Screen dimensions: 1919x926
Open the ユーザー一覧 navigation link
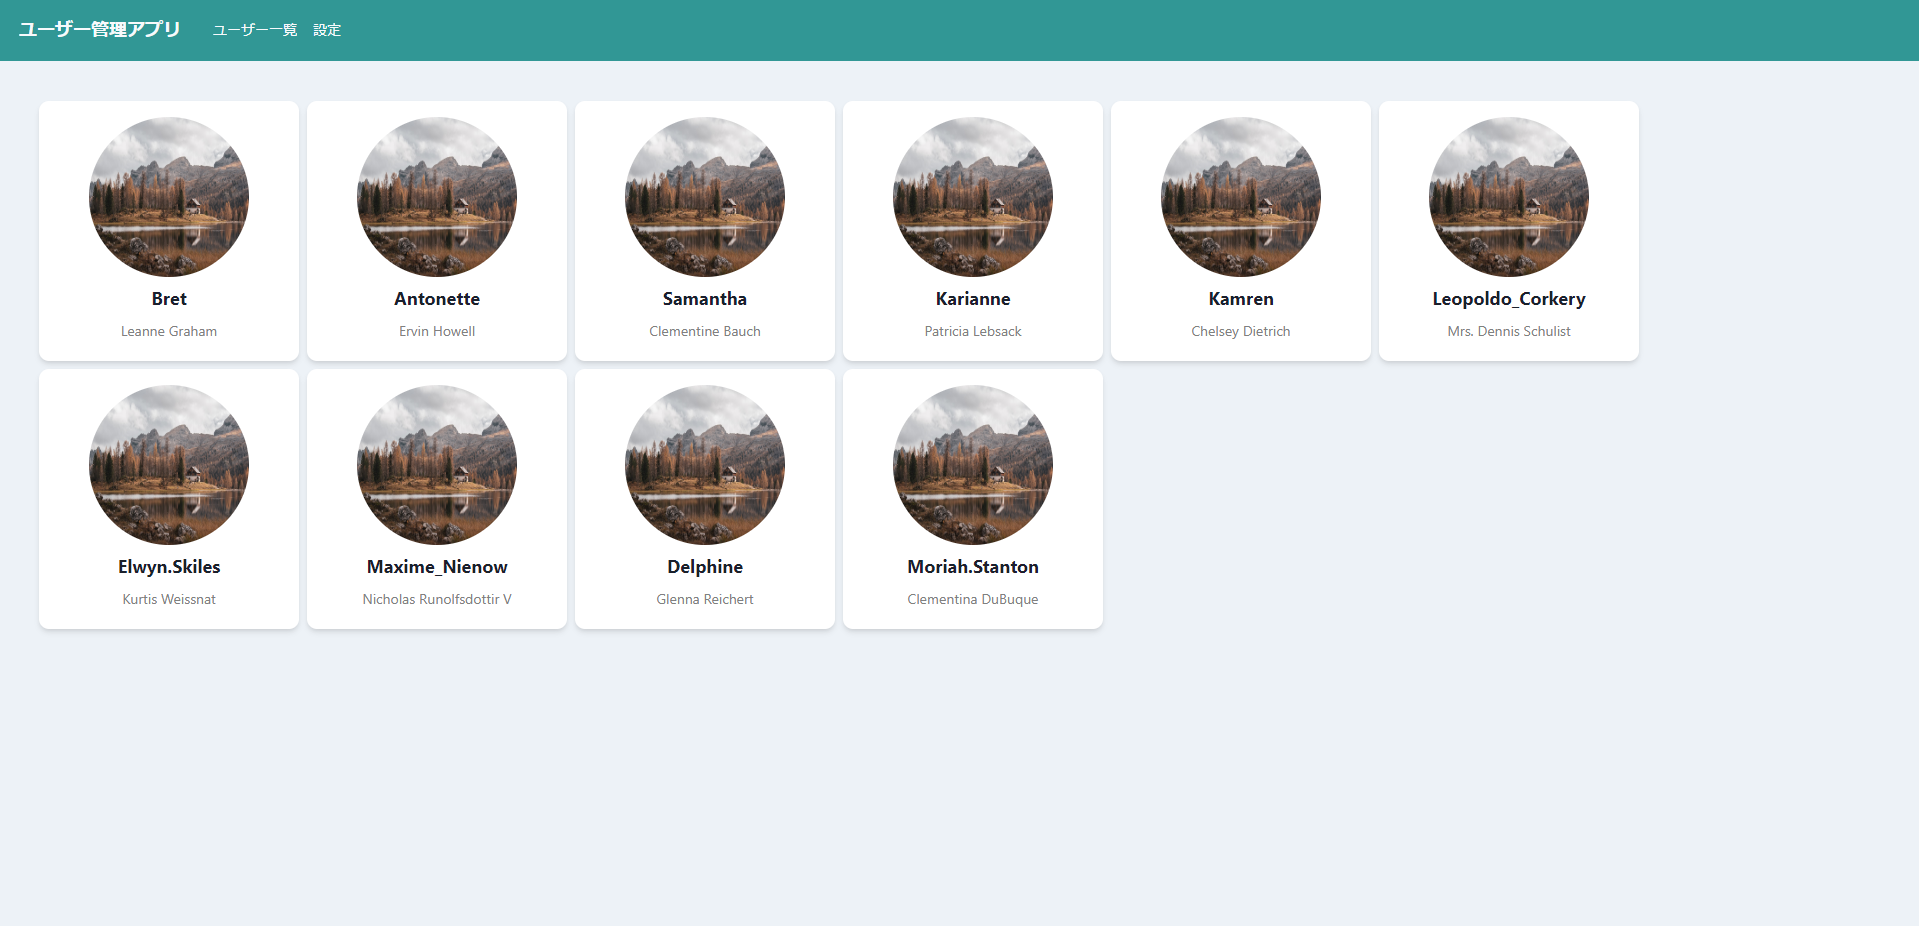click(255, 30)
